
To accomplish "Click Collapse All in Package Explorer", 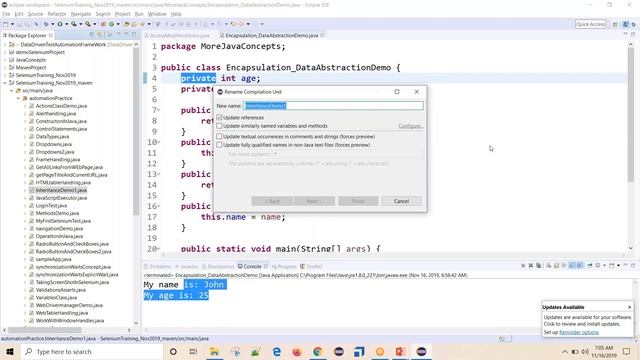I will 92,35.
